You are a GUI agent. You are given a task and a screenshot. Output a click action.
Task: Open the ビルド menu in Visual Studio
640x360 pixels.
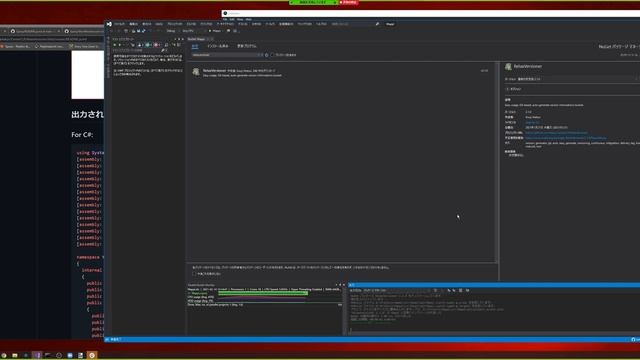191,24
